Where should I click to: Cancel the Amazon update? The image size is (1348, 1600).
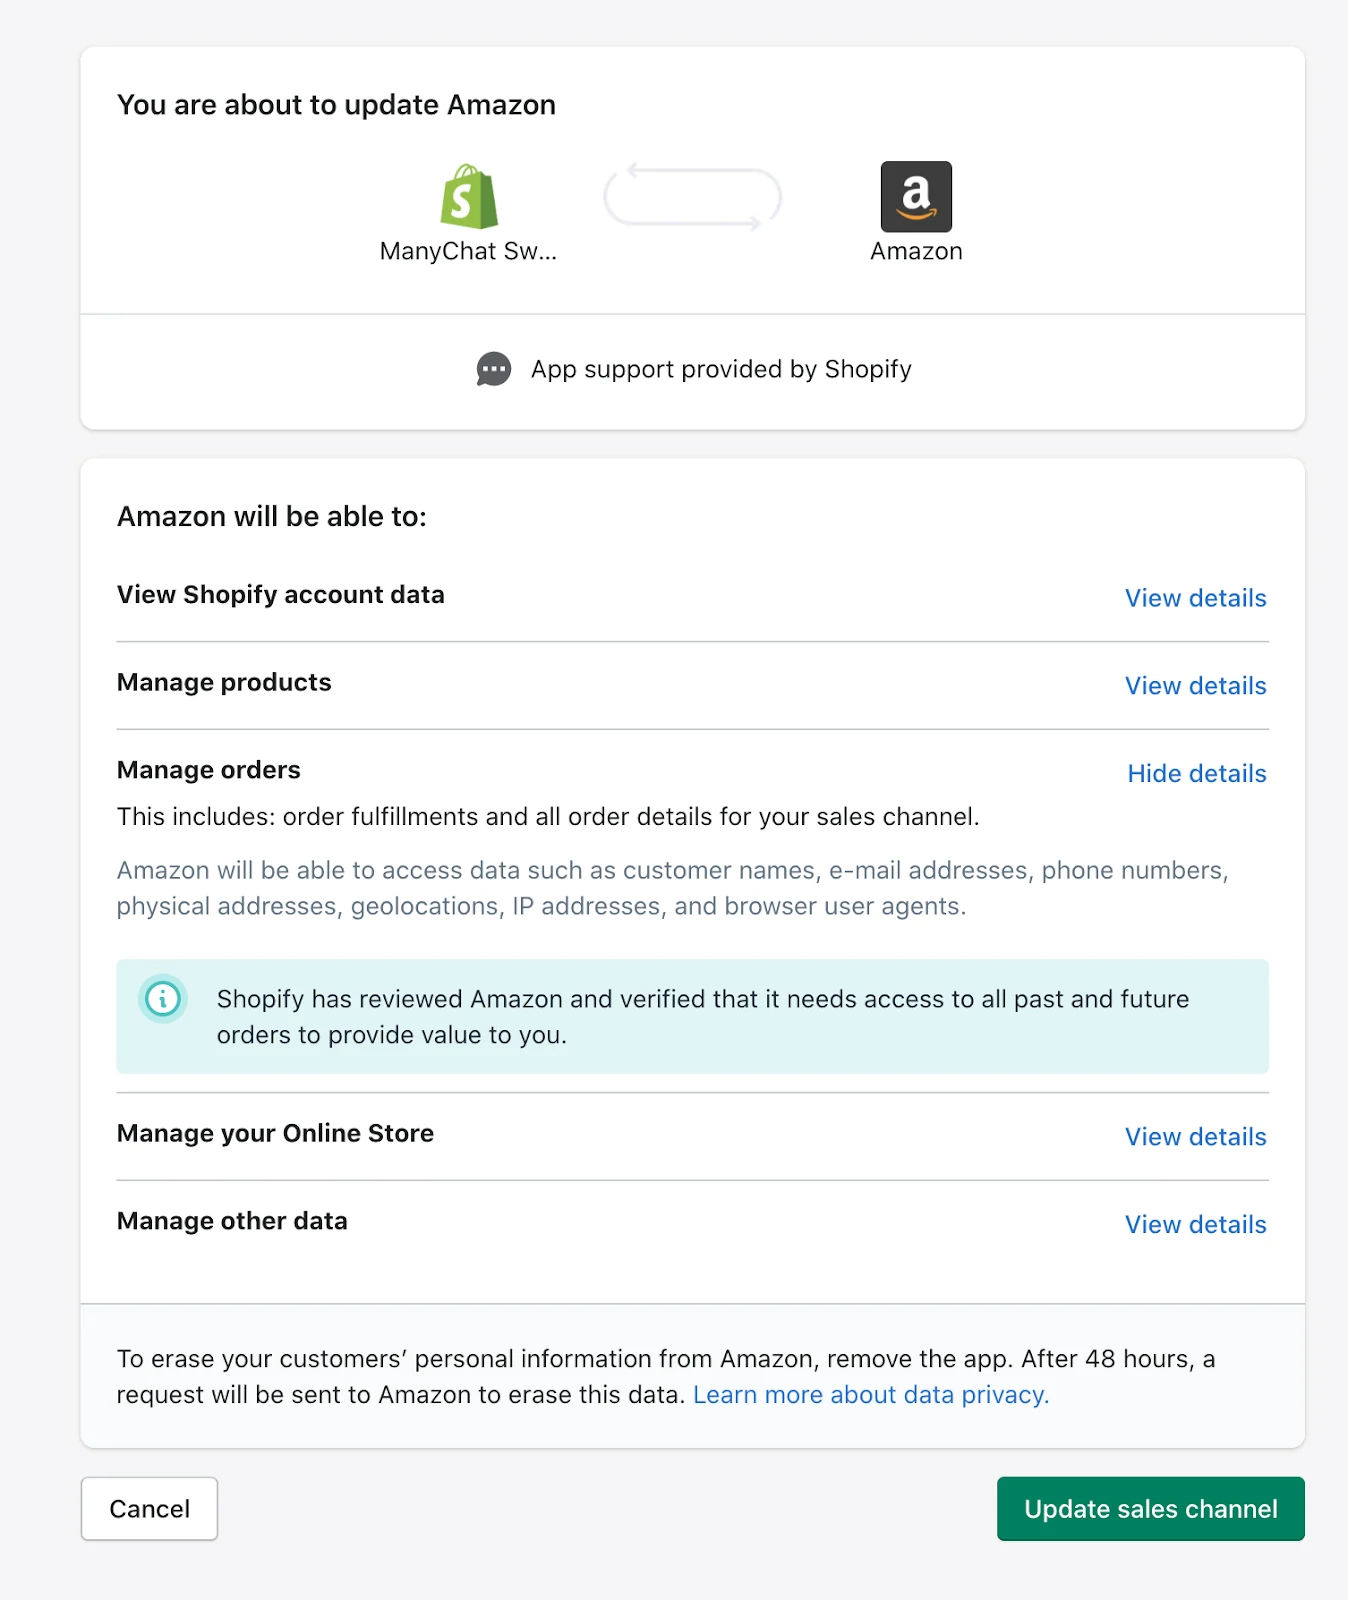[149, 1509]
